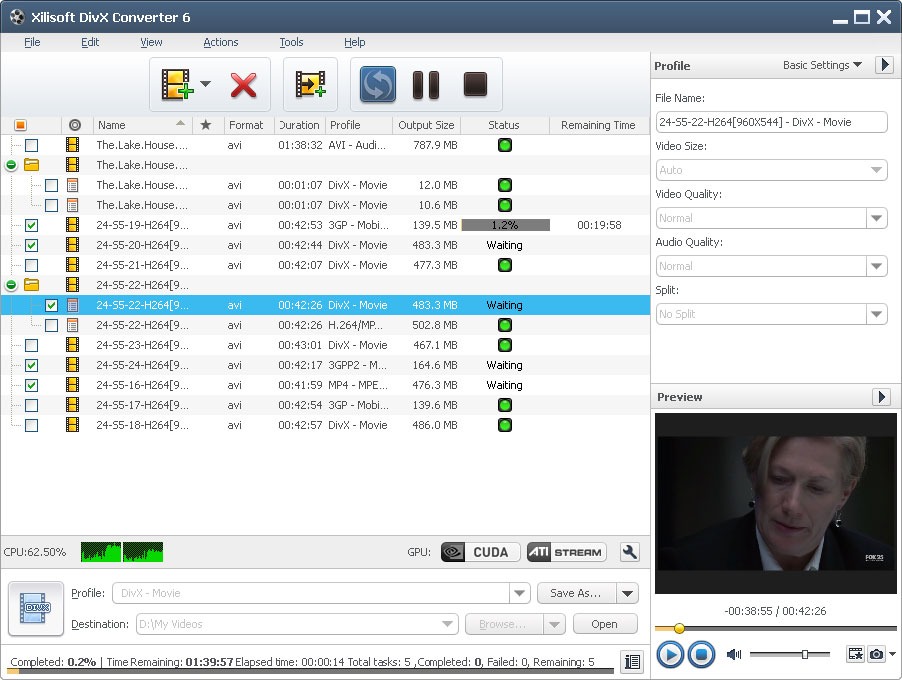Click the Open destination button
902x680 pixels.
click(x=605, y=624)
